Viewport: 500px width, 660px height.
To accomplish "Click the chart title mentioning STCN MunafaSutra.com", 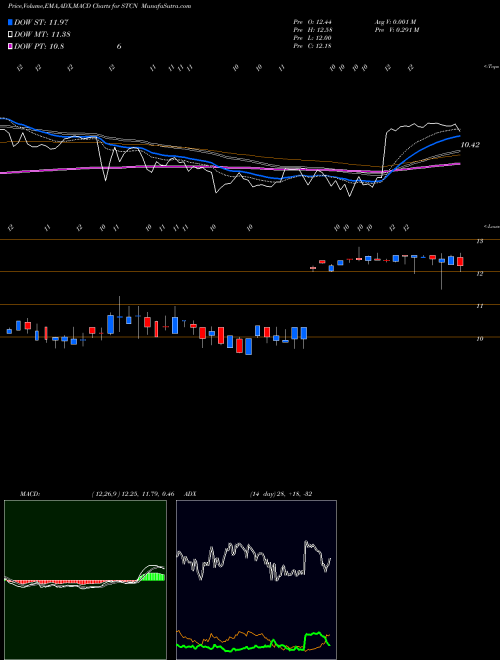I will click(x=99, y=6).
